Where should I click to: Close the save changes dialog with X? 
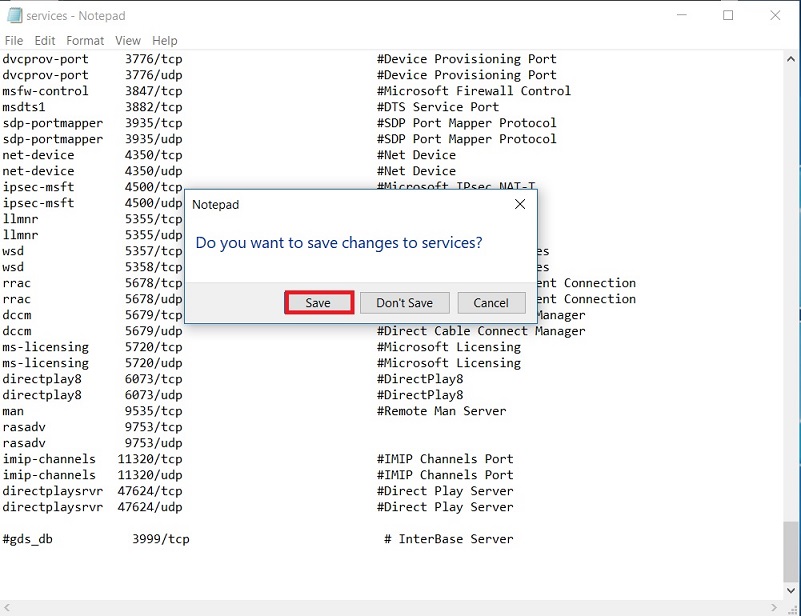(519, 204)
